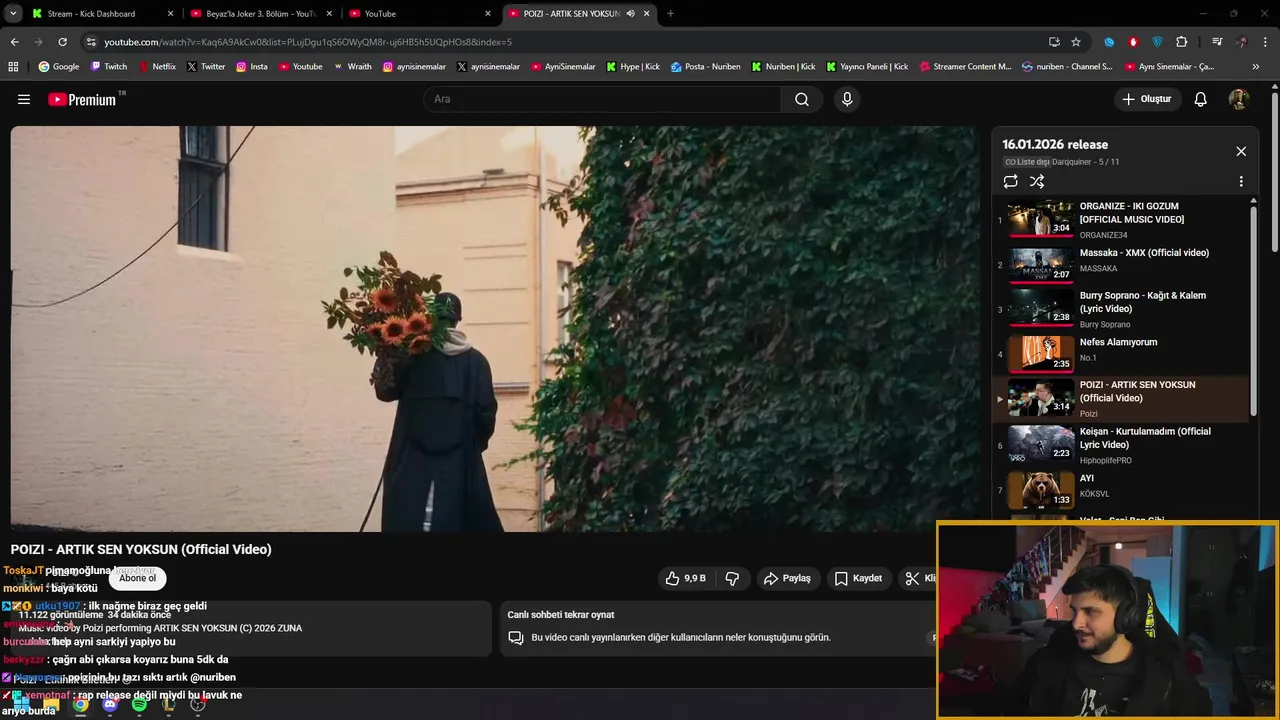Reload the current page
Screen dimensions: 1280x720
coord(62,42)
